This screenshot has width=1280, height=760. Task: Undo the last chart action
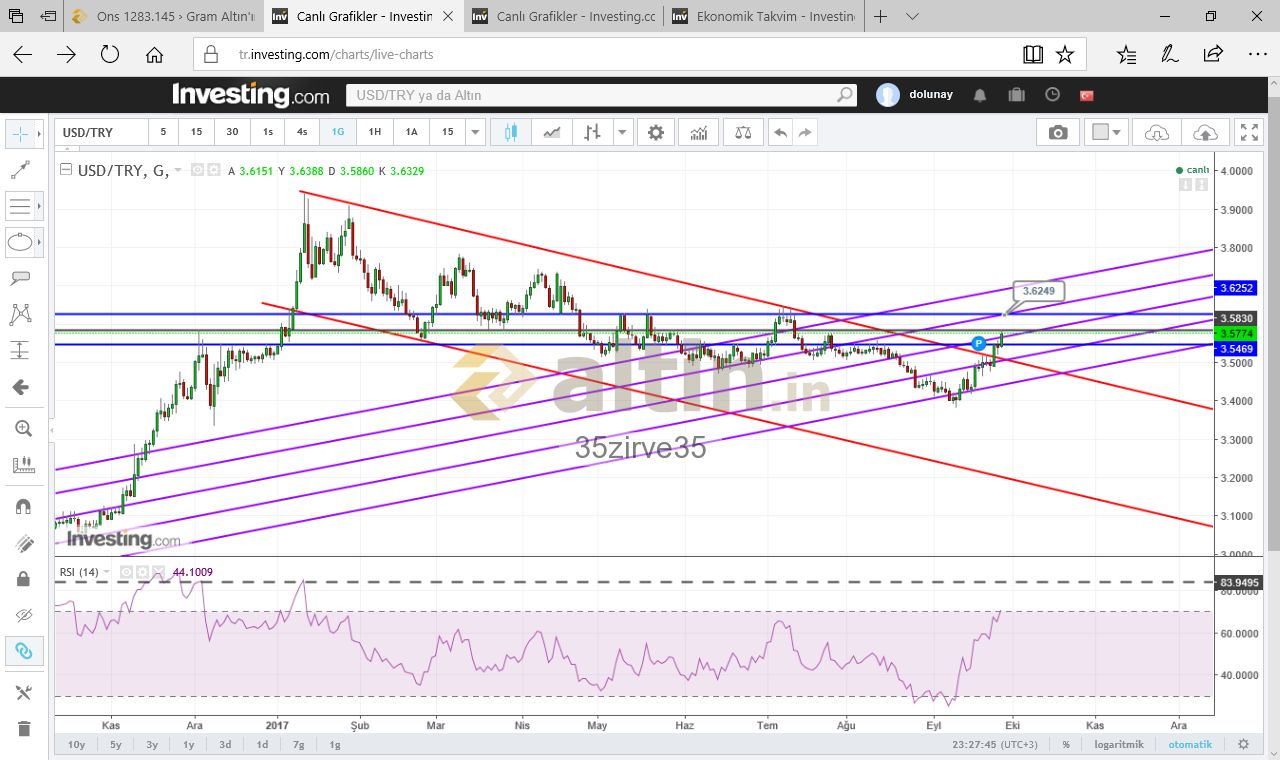click(780, 132)
